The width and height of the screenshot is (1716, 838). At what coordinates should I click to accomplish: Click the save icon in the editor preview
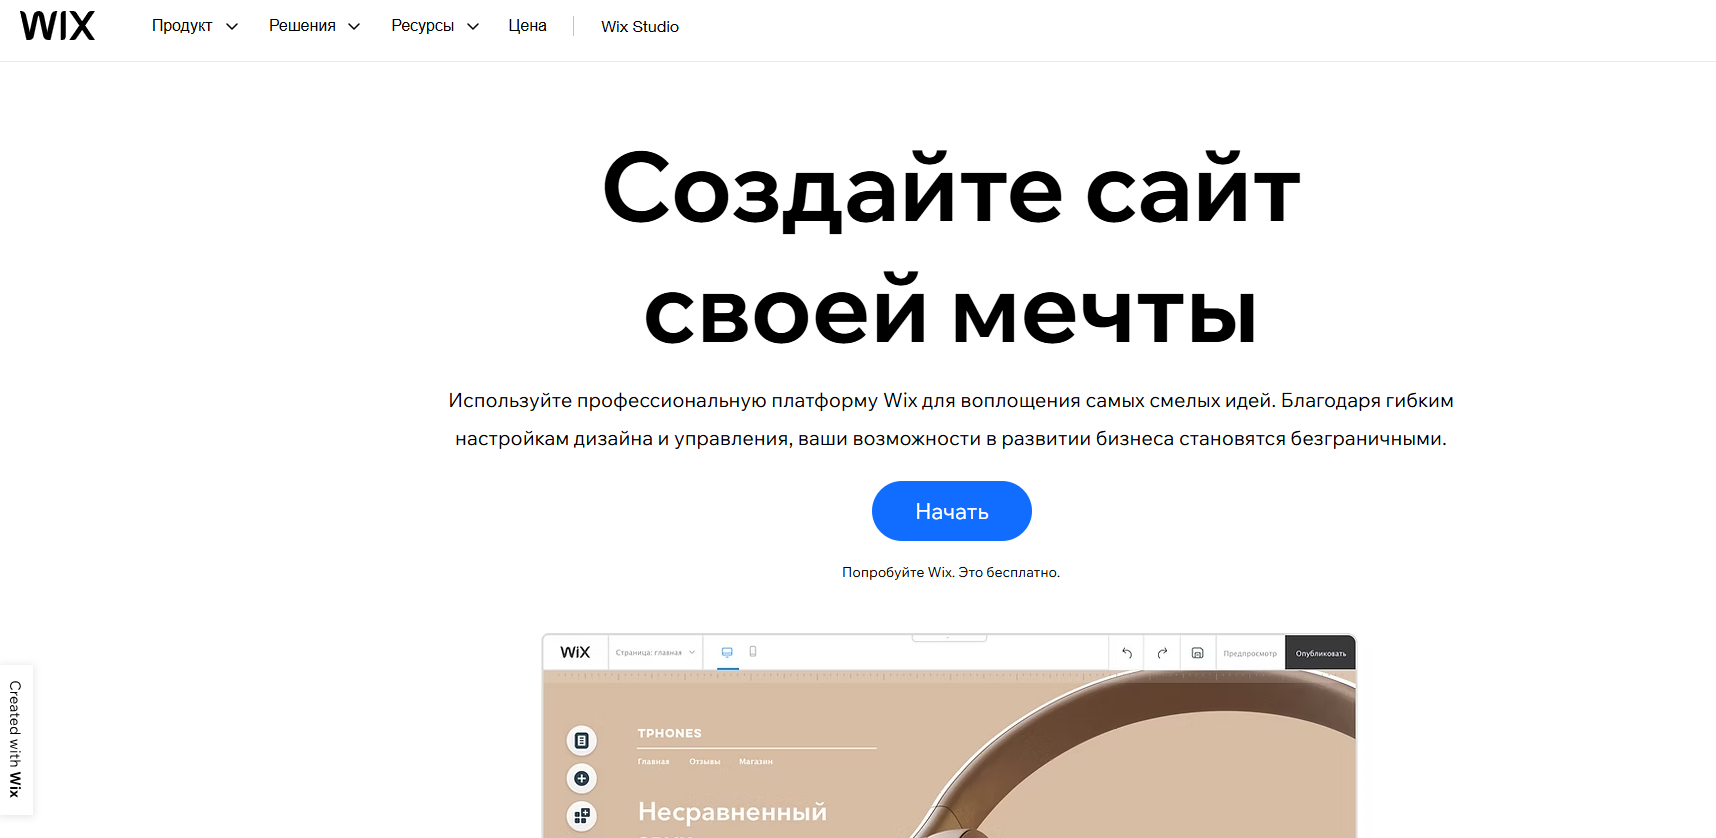click(x=1197, y=653)
